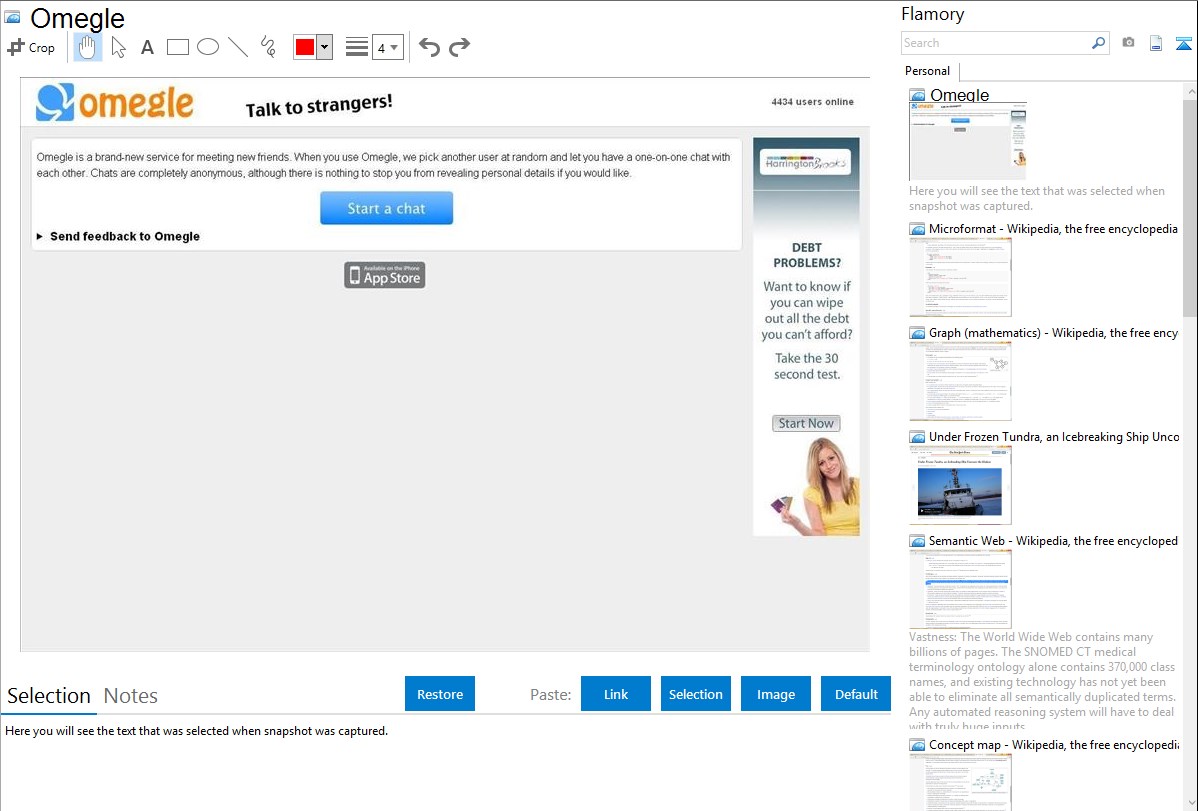Image resolution: width=1198 pixels, height=811 pixels.
Task: Open the Microformat snapshot thumbnail
Action: pyautogui.click(x=960, y=277)
